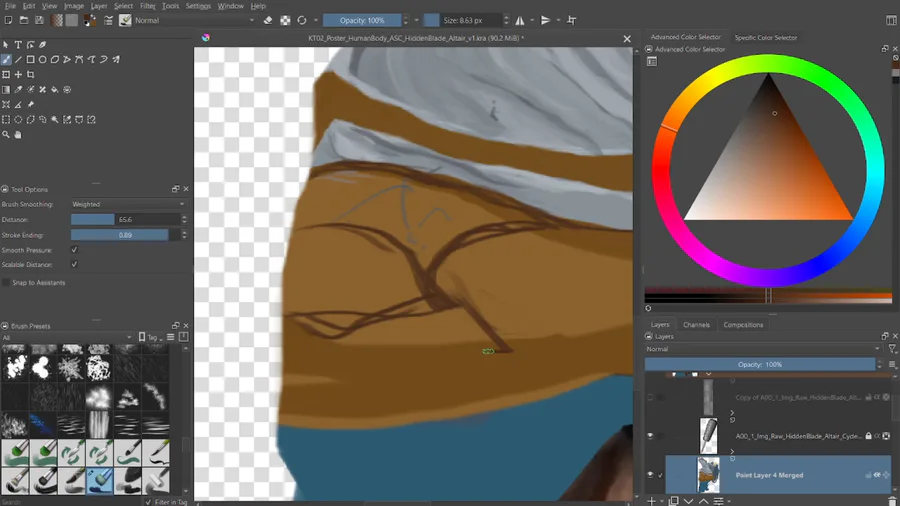The image size is (900, 506).
Task: Open the brush presets All tag dropdown
Action: pos(67,337)
